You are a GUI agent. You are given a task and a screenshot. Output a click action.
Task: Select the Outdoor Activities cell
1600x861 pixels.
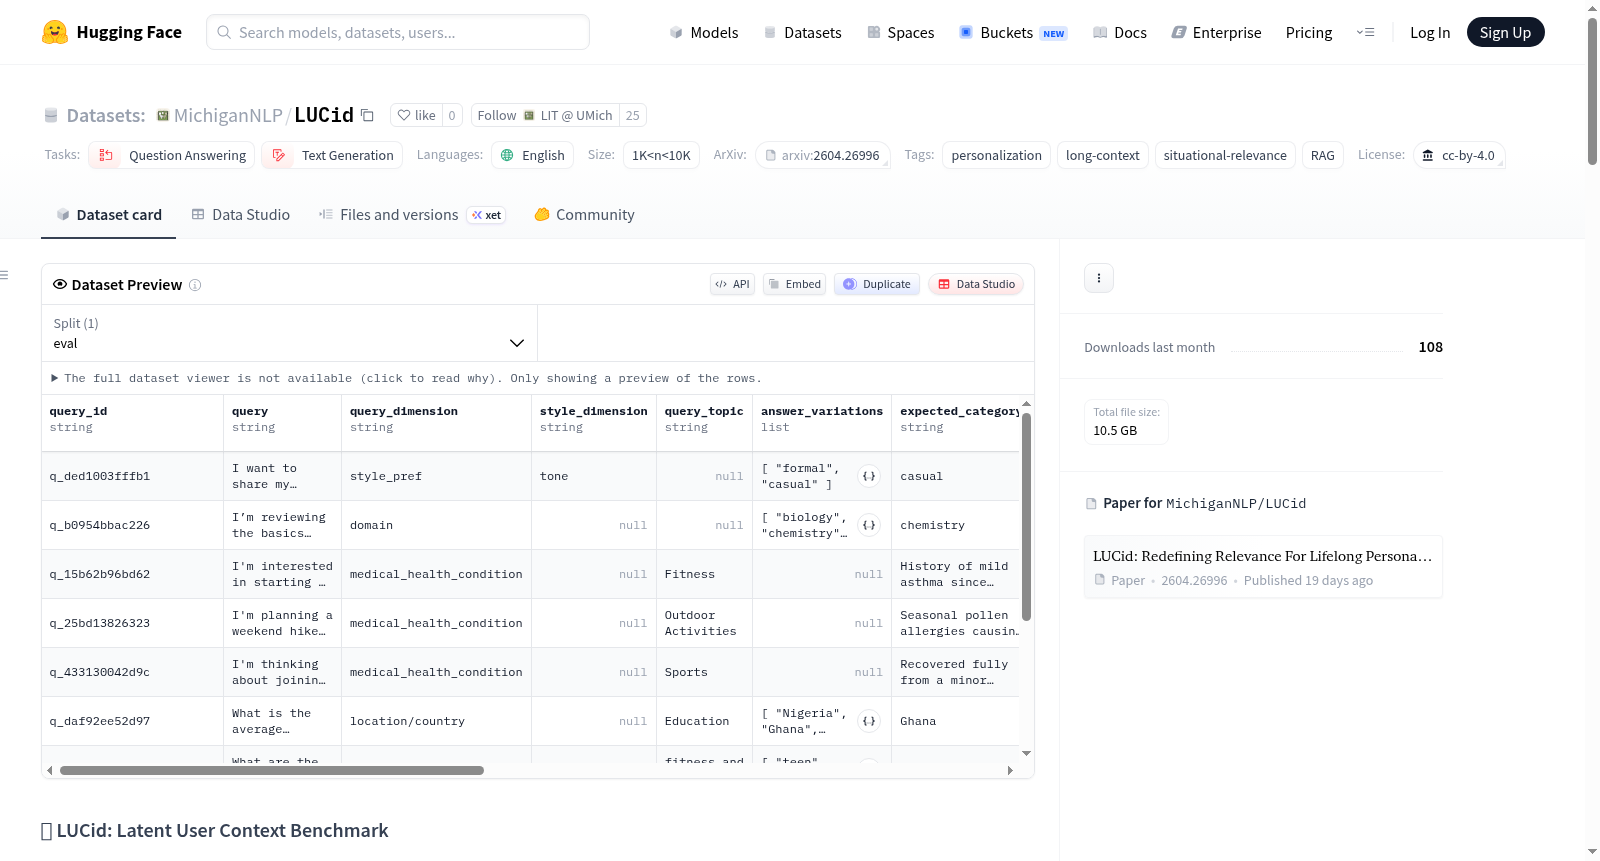click(704, 623)
